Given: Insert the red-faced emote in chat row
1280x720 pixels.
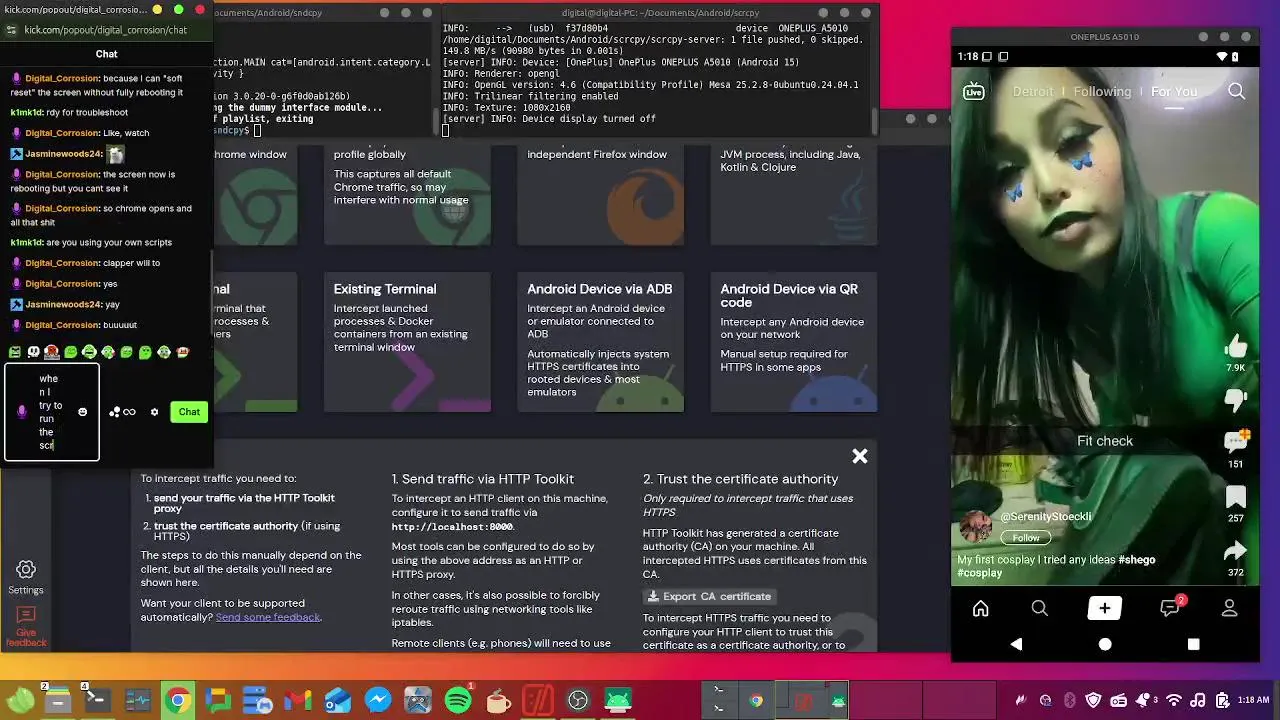Looking at the screenshot, I should click(x=52, y=352).
